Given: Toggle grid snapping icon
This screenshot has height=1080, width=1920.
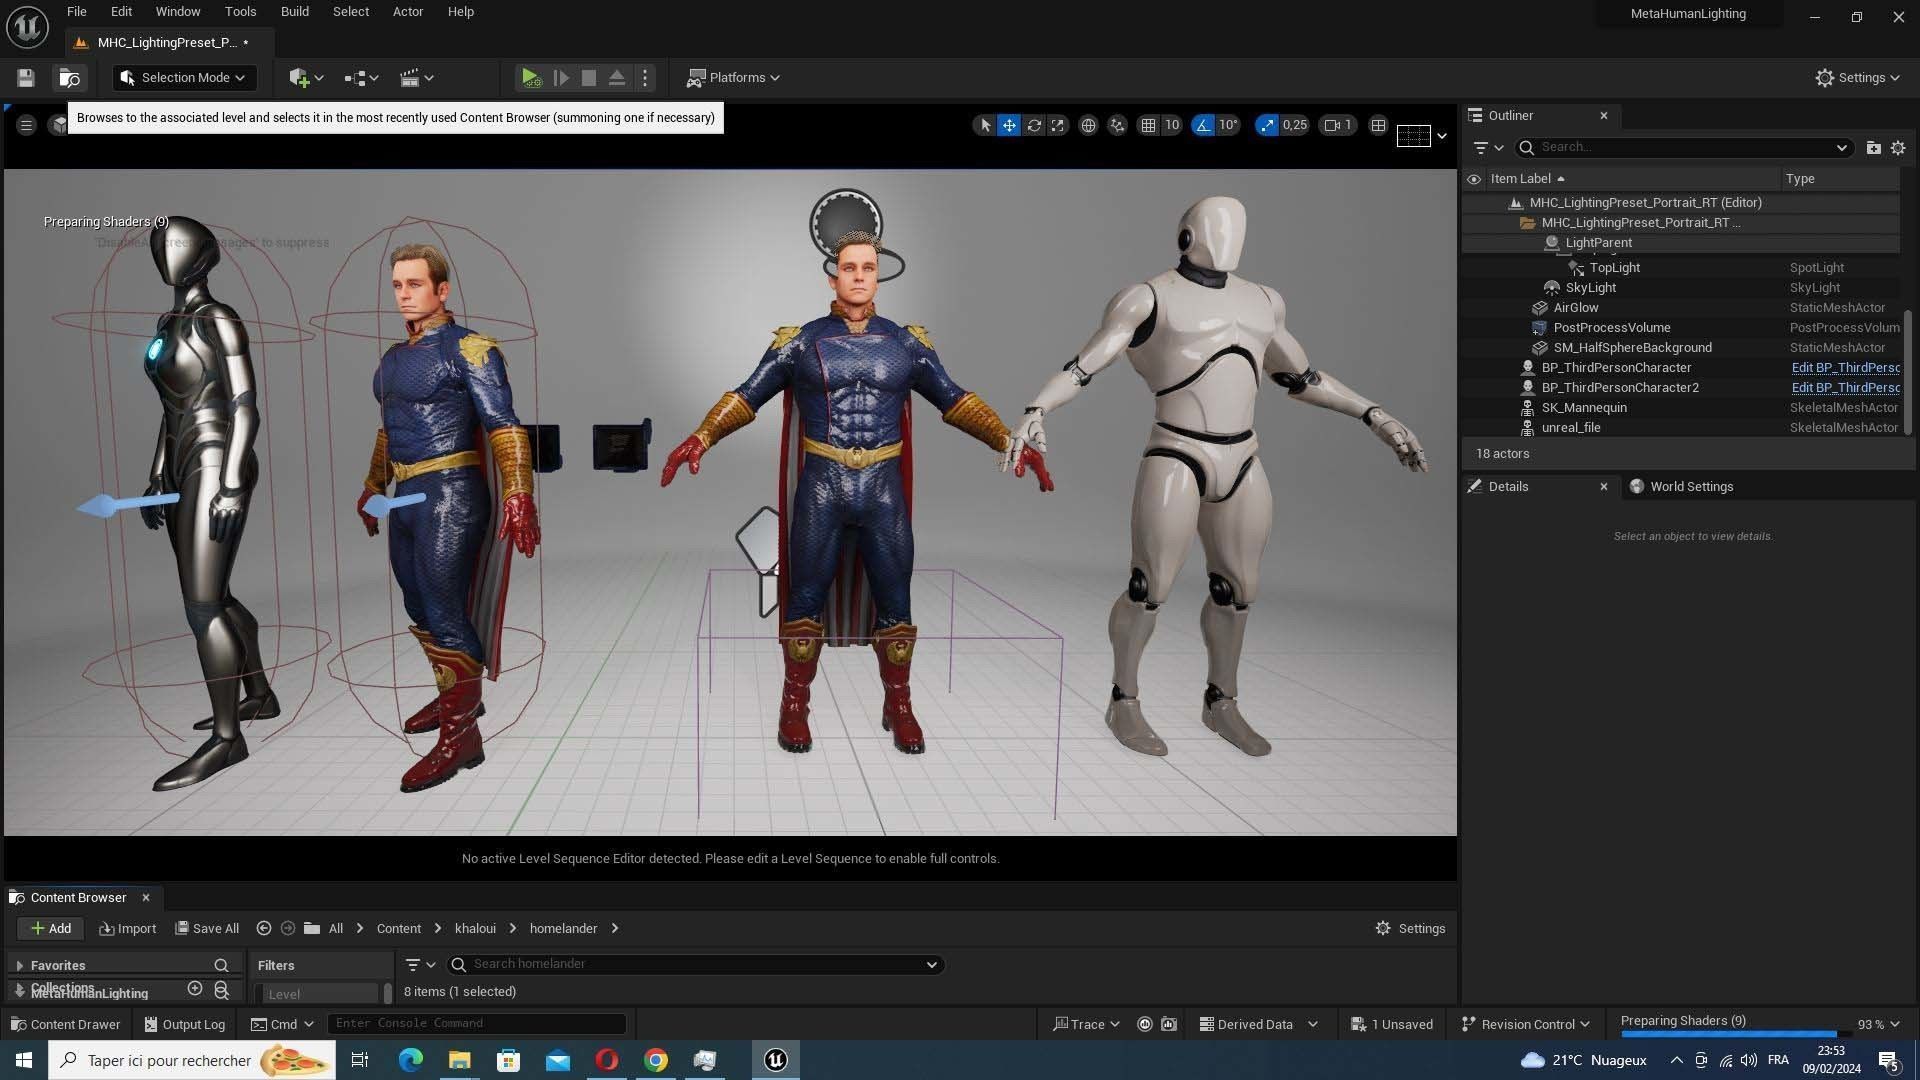Looking at the screenshot, I should tap(1148, 125).
